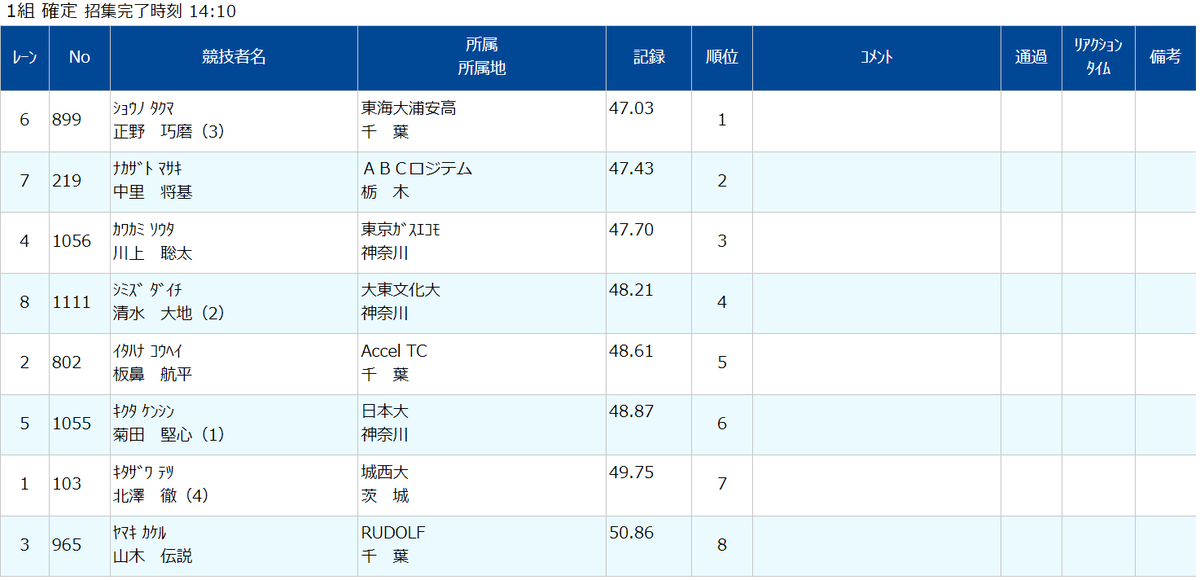Click affiliation RUDOLF
This screenshot has height=580, width=1200.
393,533
